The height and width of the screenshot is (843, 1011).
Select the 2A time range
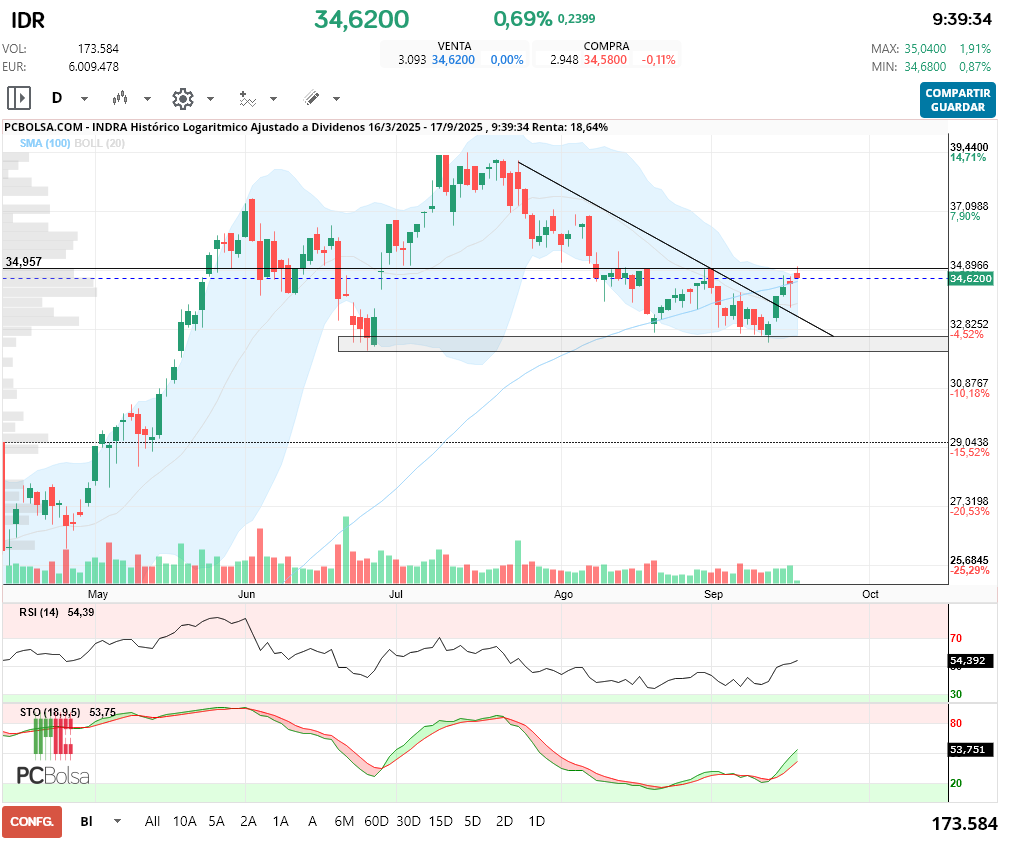[248, 821]
